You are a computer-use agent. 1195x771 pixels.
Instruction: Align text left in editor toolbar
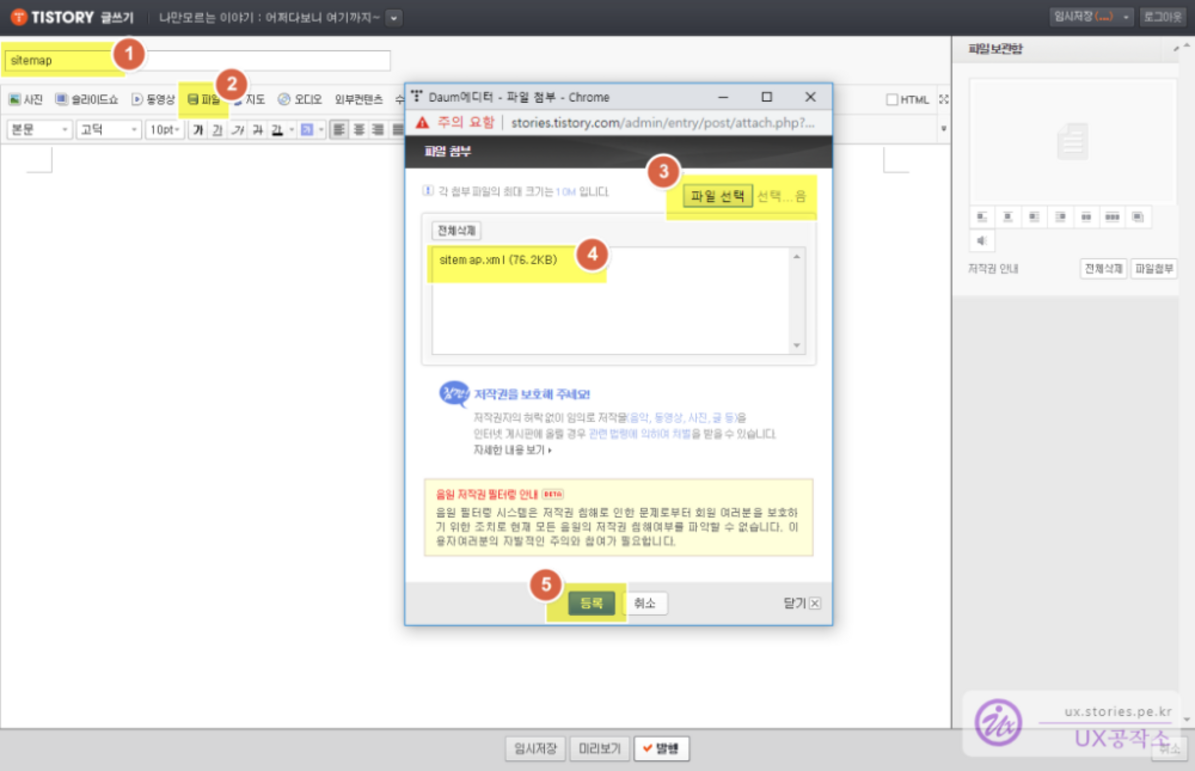pos(339,130)
